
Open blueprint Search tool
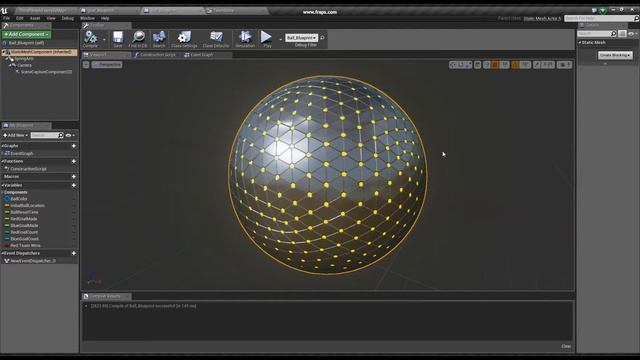(x=159, y=39)
